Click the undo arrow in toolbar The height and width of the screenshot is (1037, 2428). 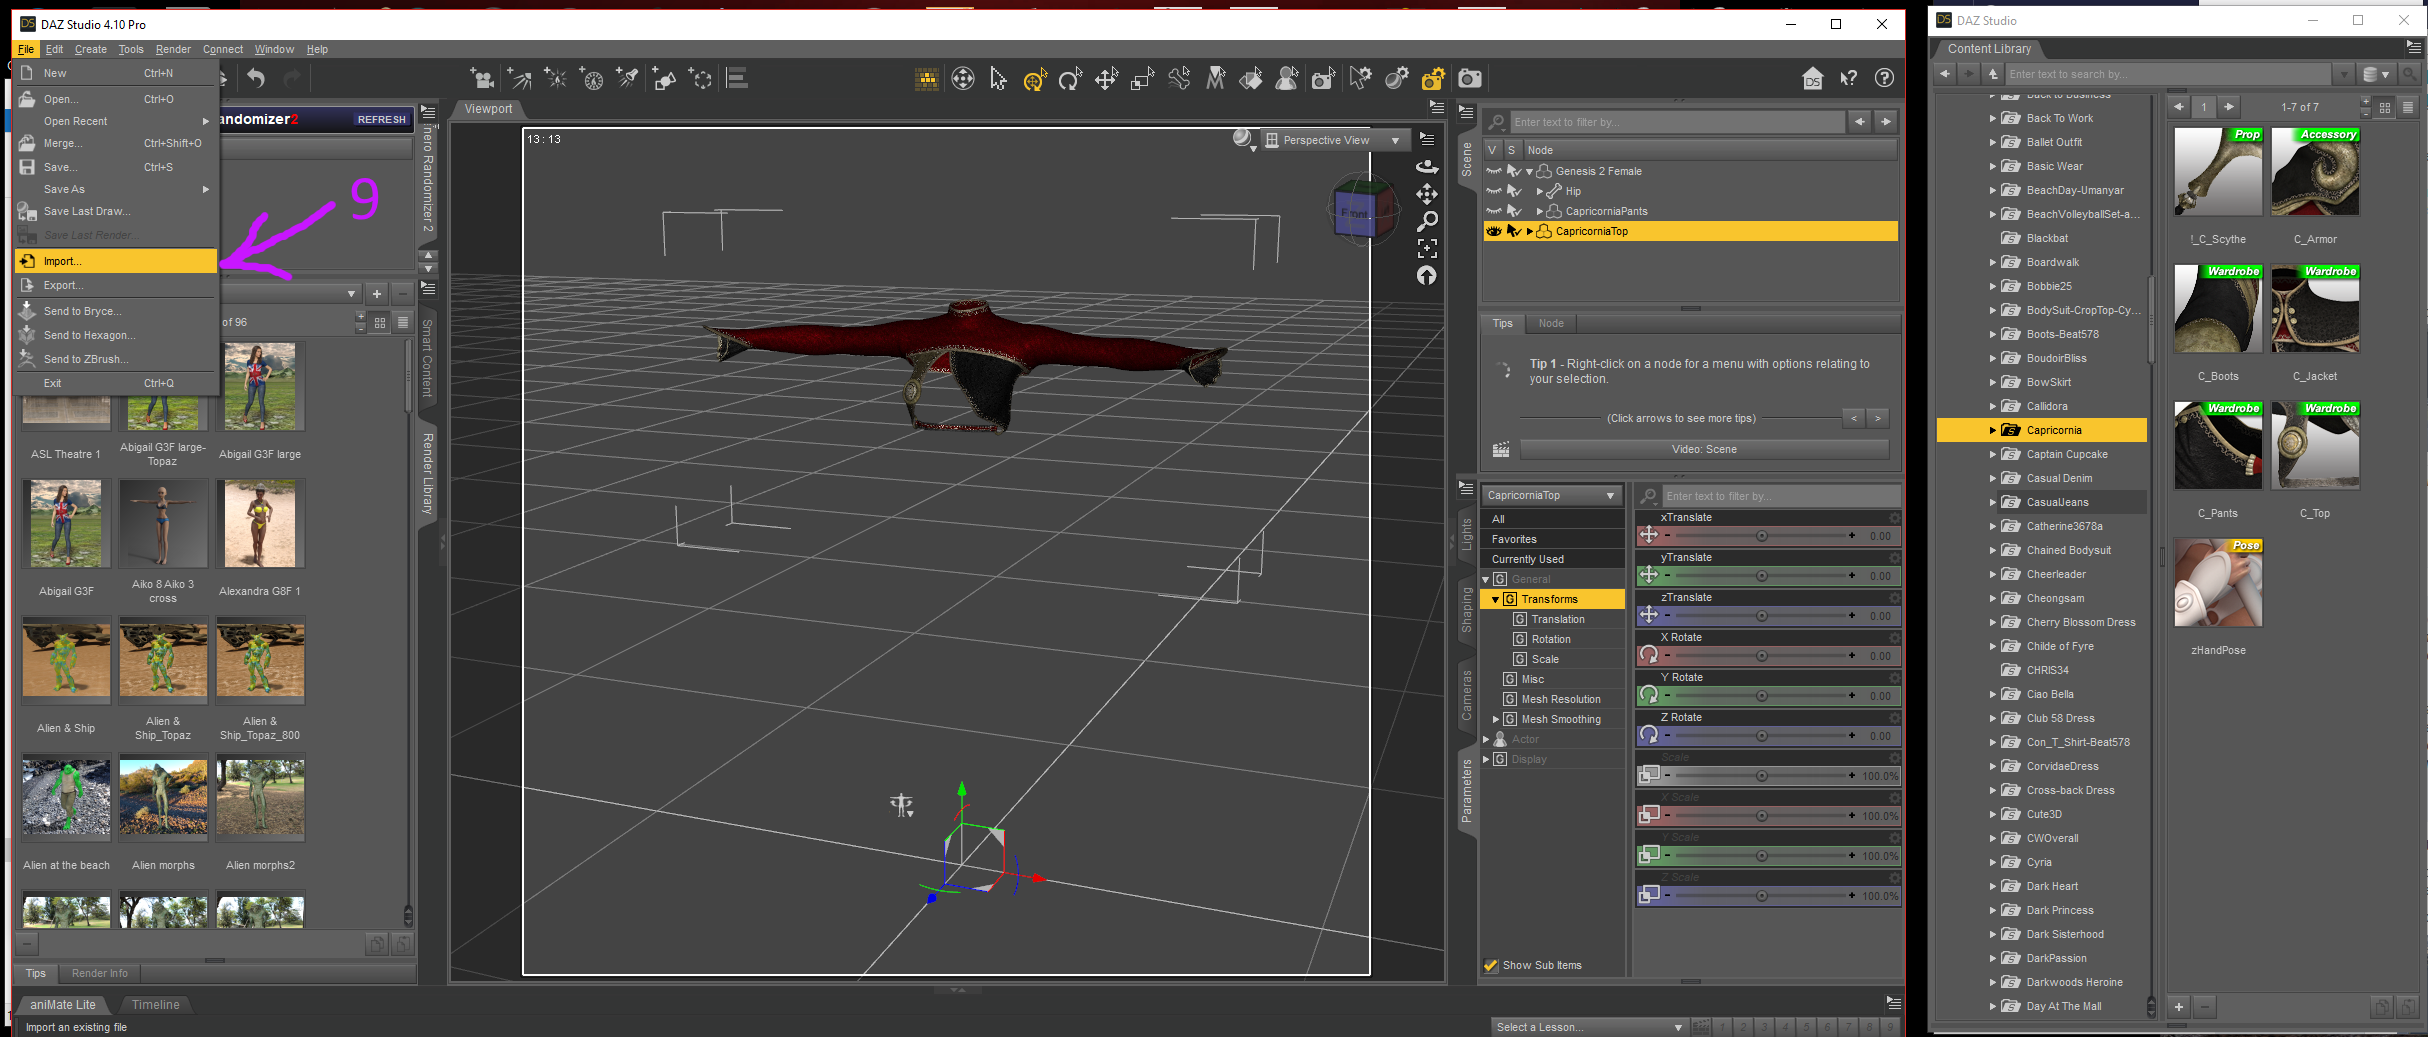pyautogui.click(x=256, y=79)
